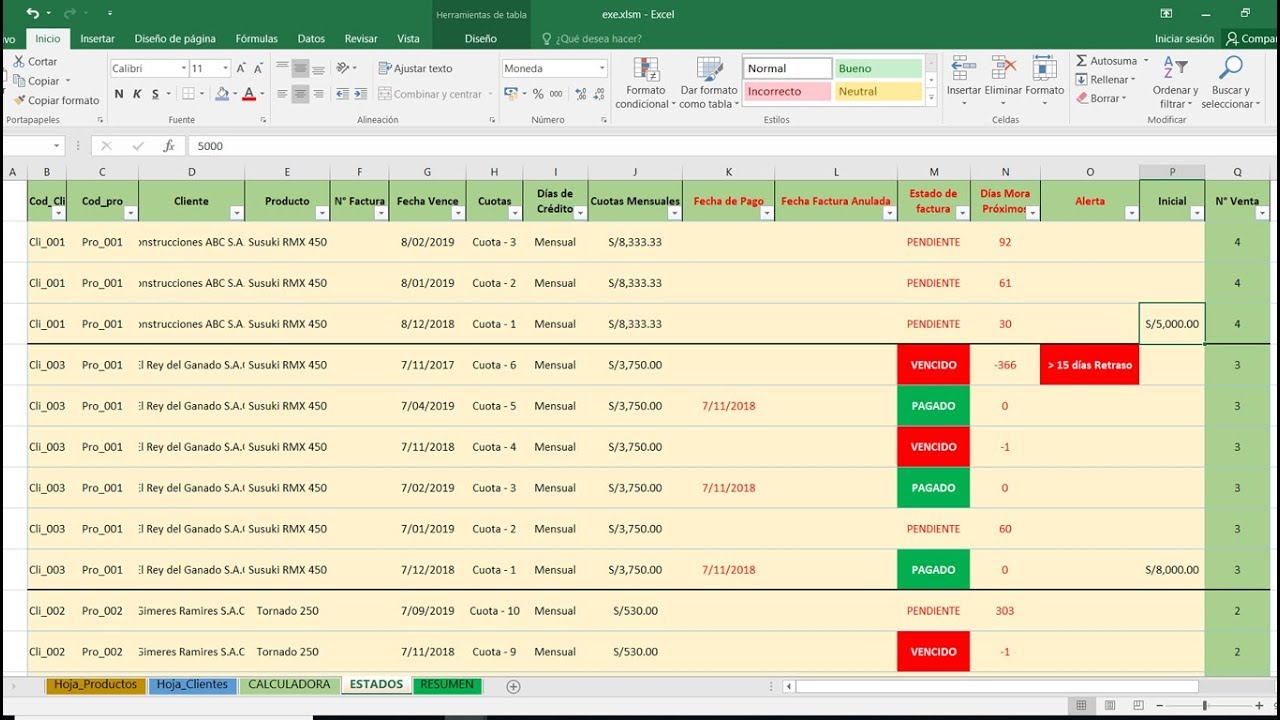
Task: Click the percent style icon
Action: click(x=538, y=94)
